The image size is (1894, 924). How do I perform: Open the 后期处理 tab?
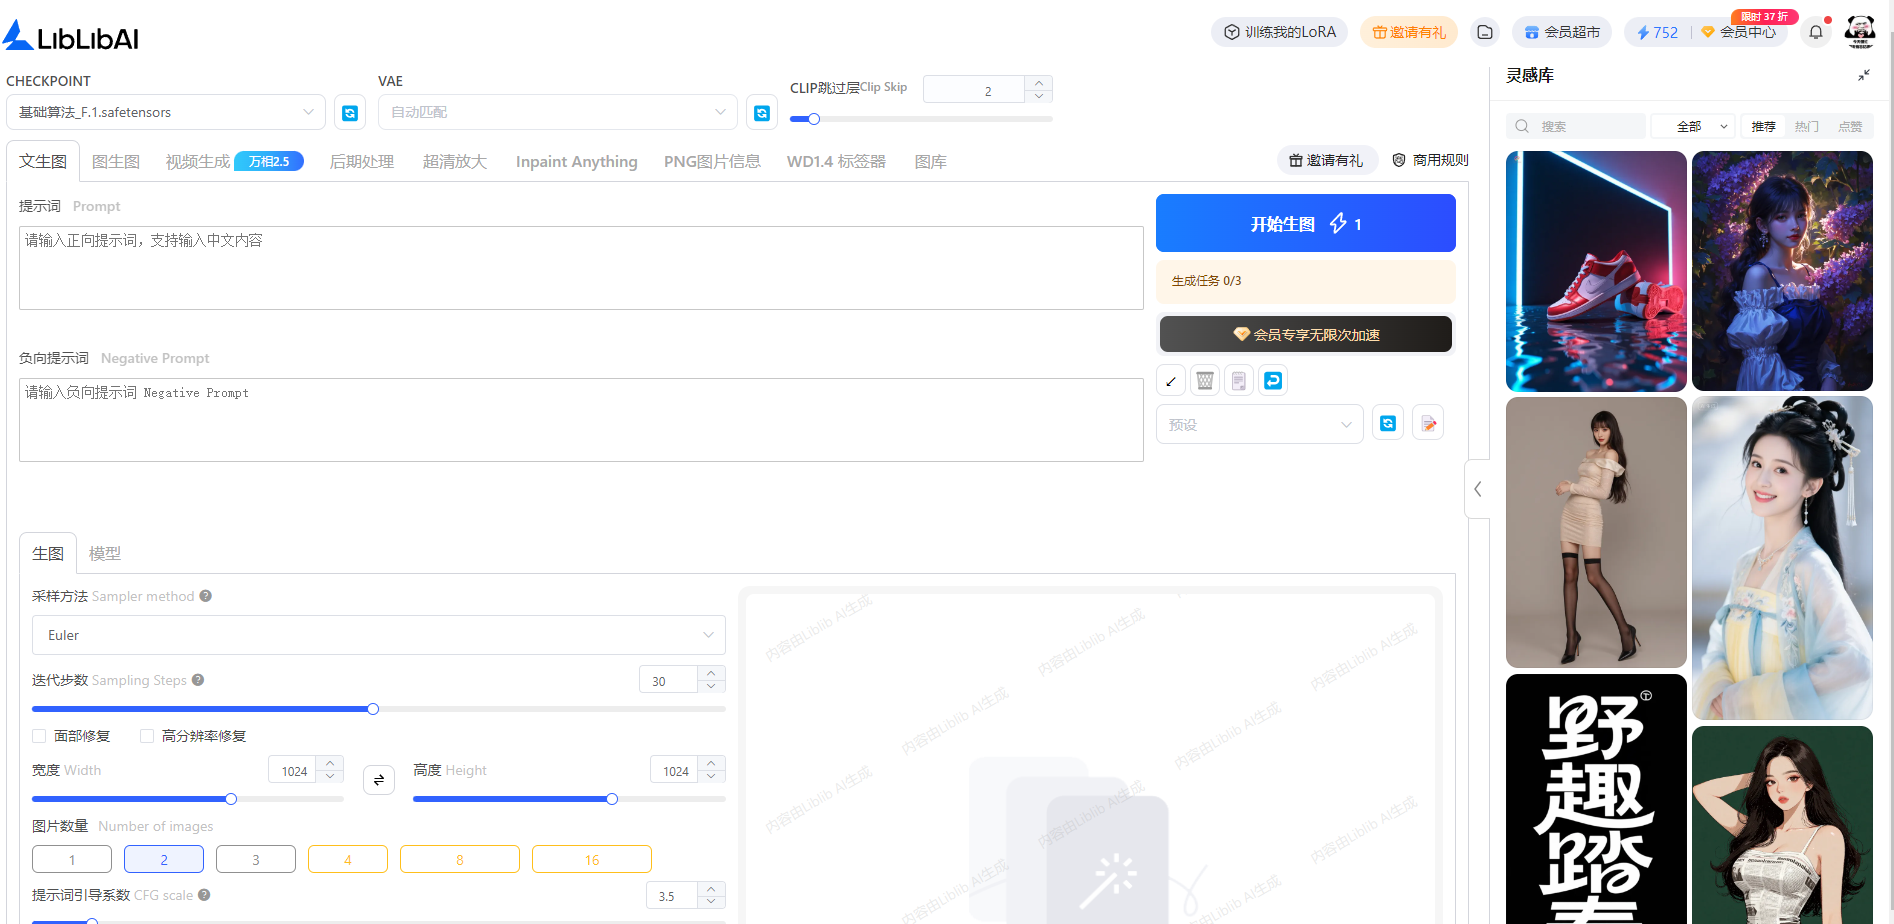pyautogui.click(x=362, y=161)
